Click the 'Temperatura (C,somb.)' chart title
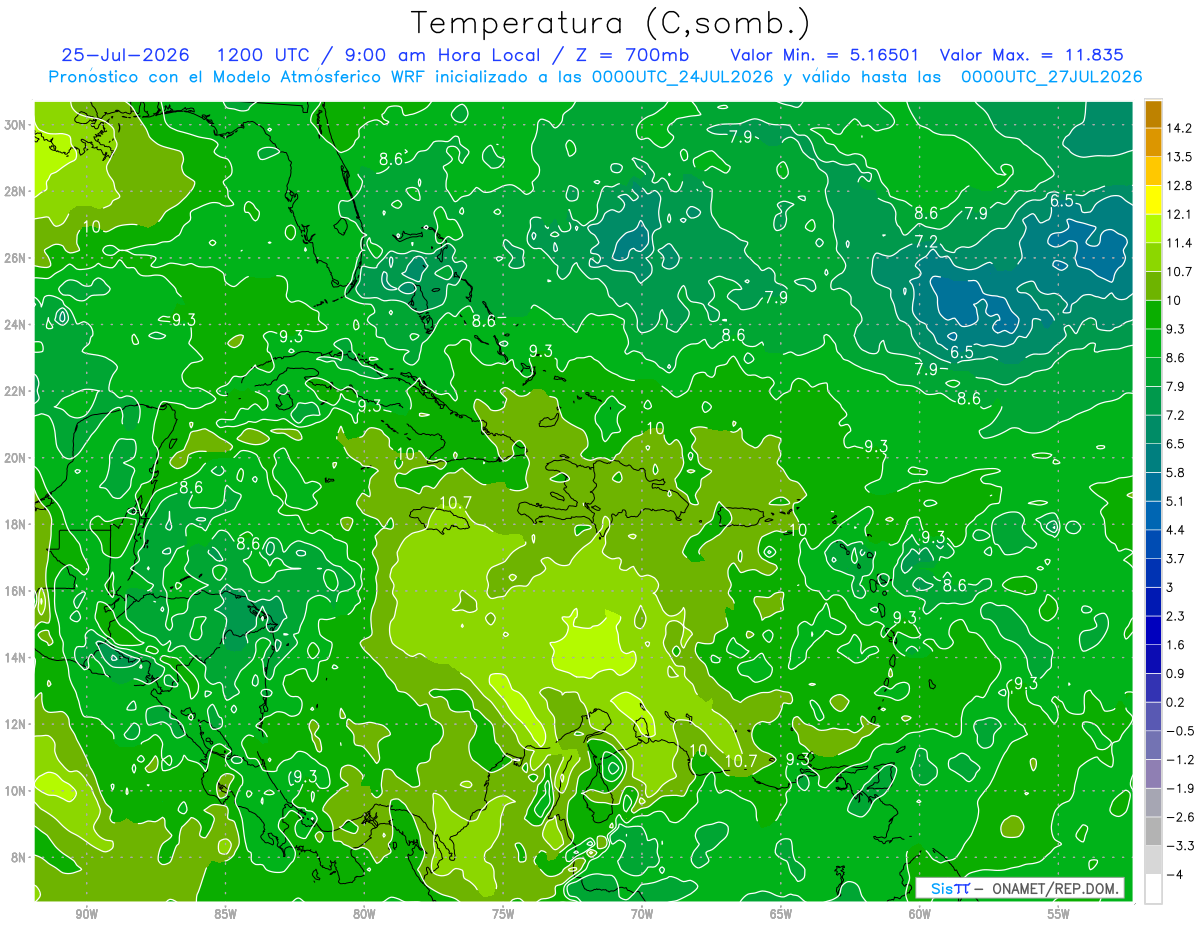 (x=610, y=23)
